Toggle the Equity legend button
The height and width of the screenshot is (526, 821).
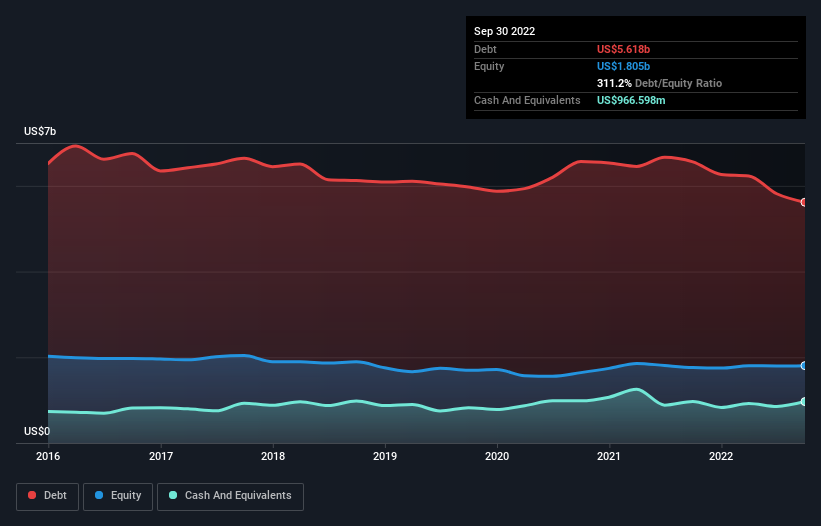tap(118, 496)
